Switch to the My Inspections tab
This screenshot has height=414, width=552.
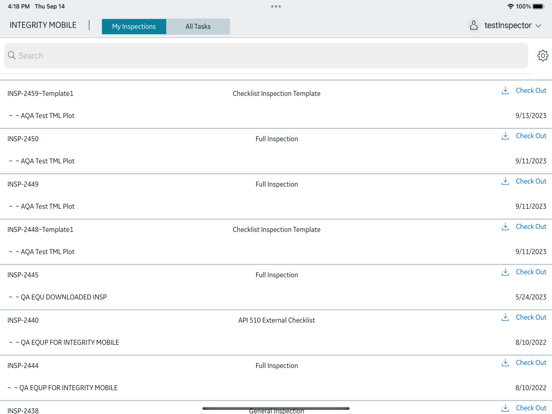coord(134,26)
